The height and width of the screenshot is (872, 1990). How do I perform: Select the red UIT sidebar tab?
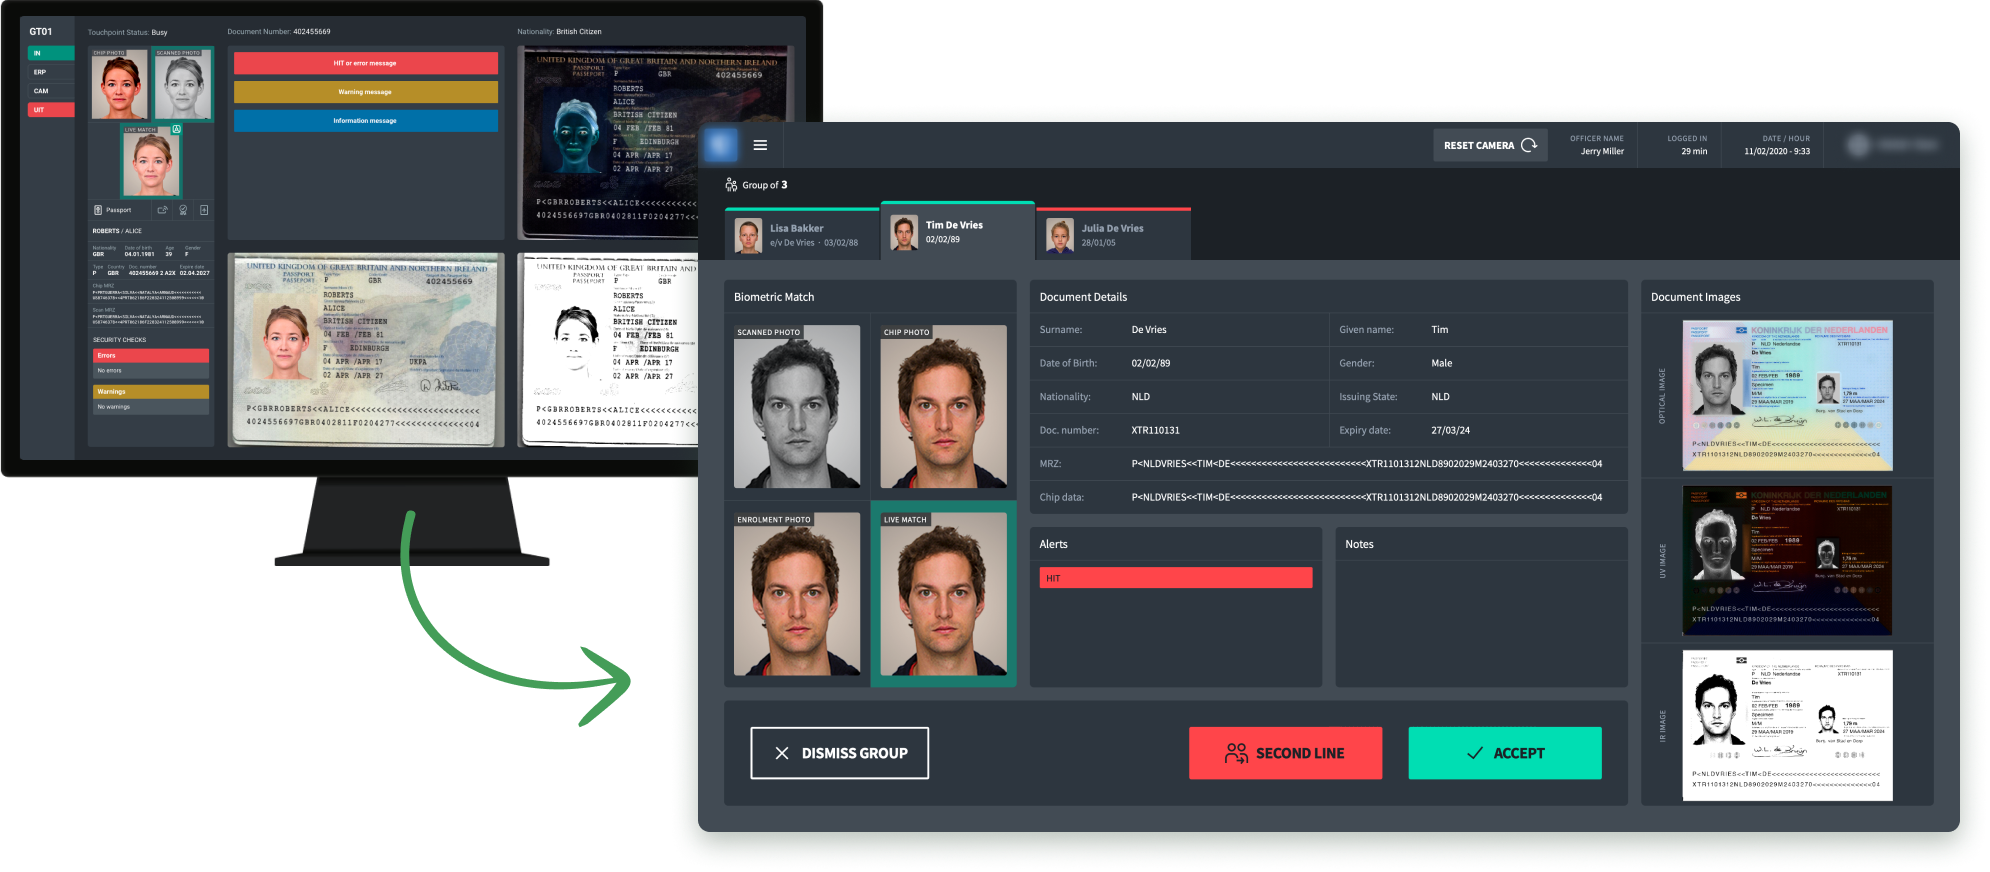click(51, 110)
